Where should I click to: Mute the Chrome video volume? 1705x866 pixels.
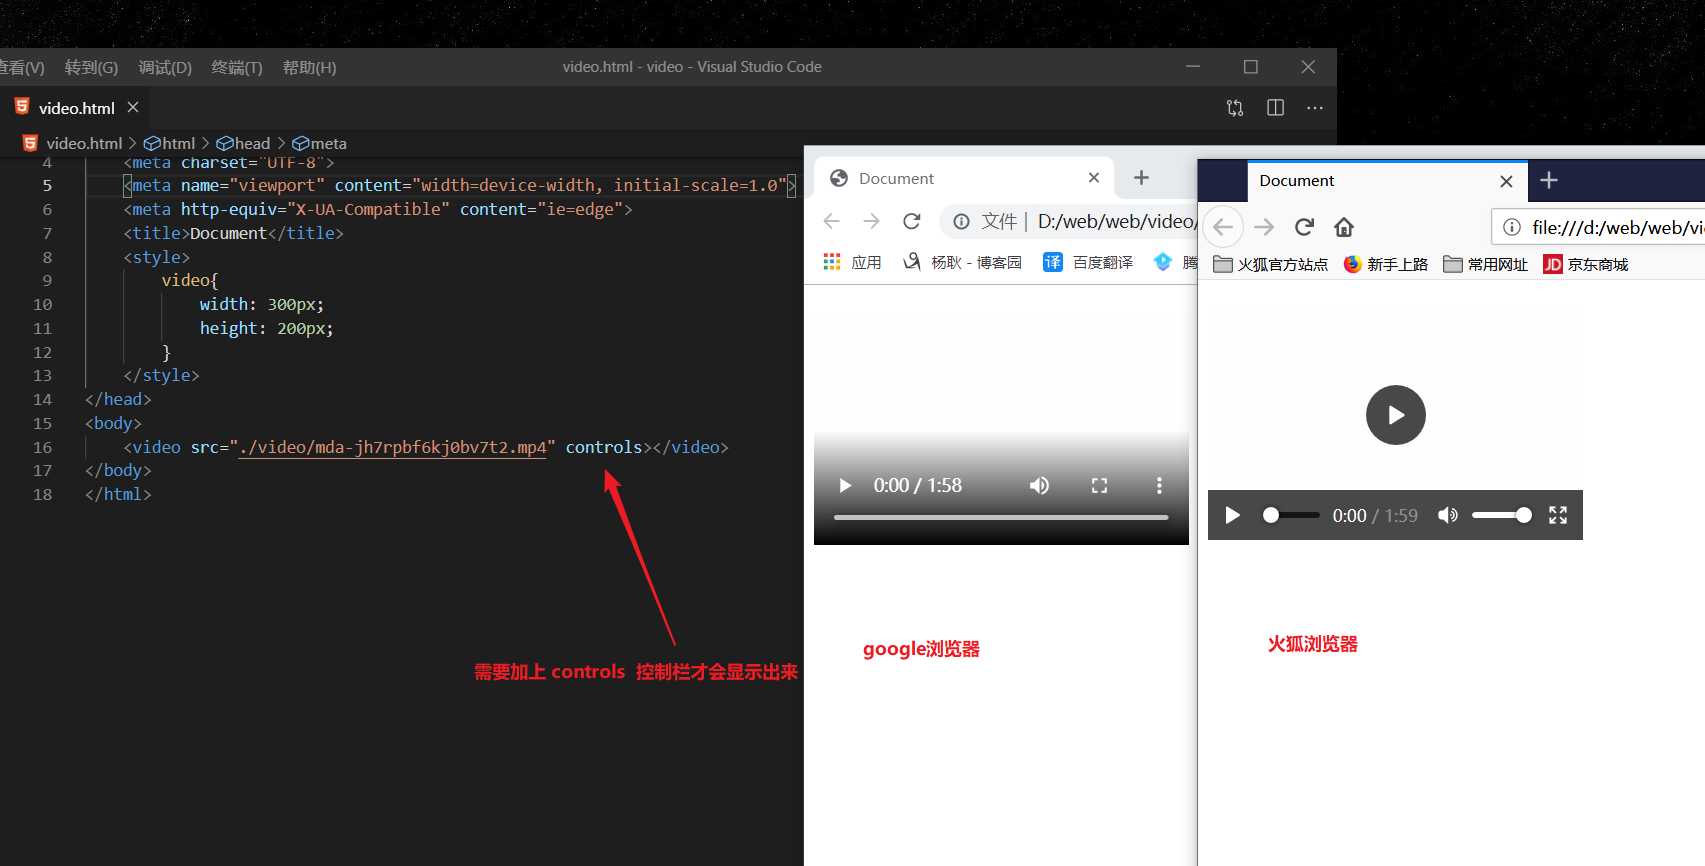pos(1040,485)
